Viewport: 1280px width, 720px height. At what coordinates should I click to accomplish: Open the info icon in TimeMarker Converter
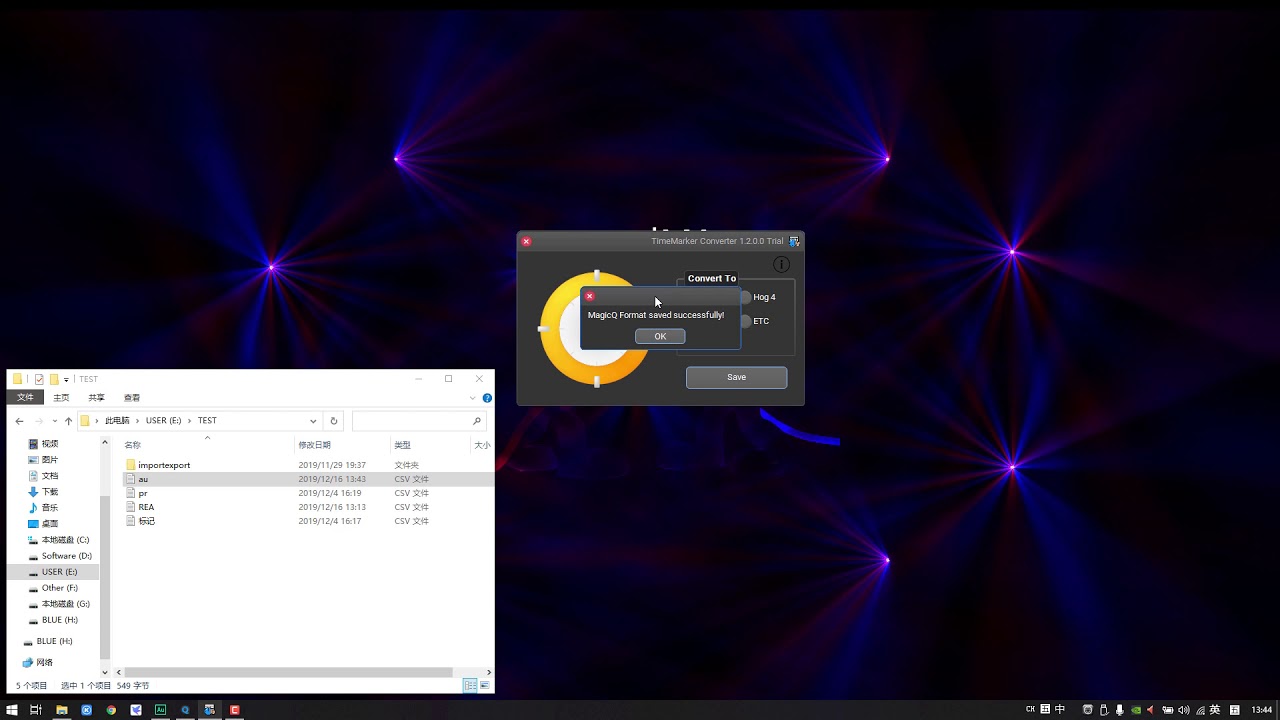click(x=782, y=264)
